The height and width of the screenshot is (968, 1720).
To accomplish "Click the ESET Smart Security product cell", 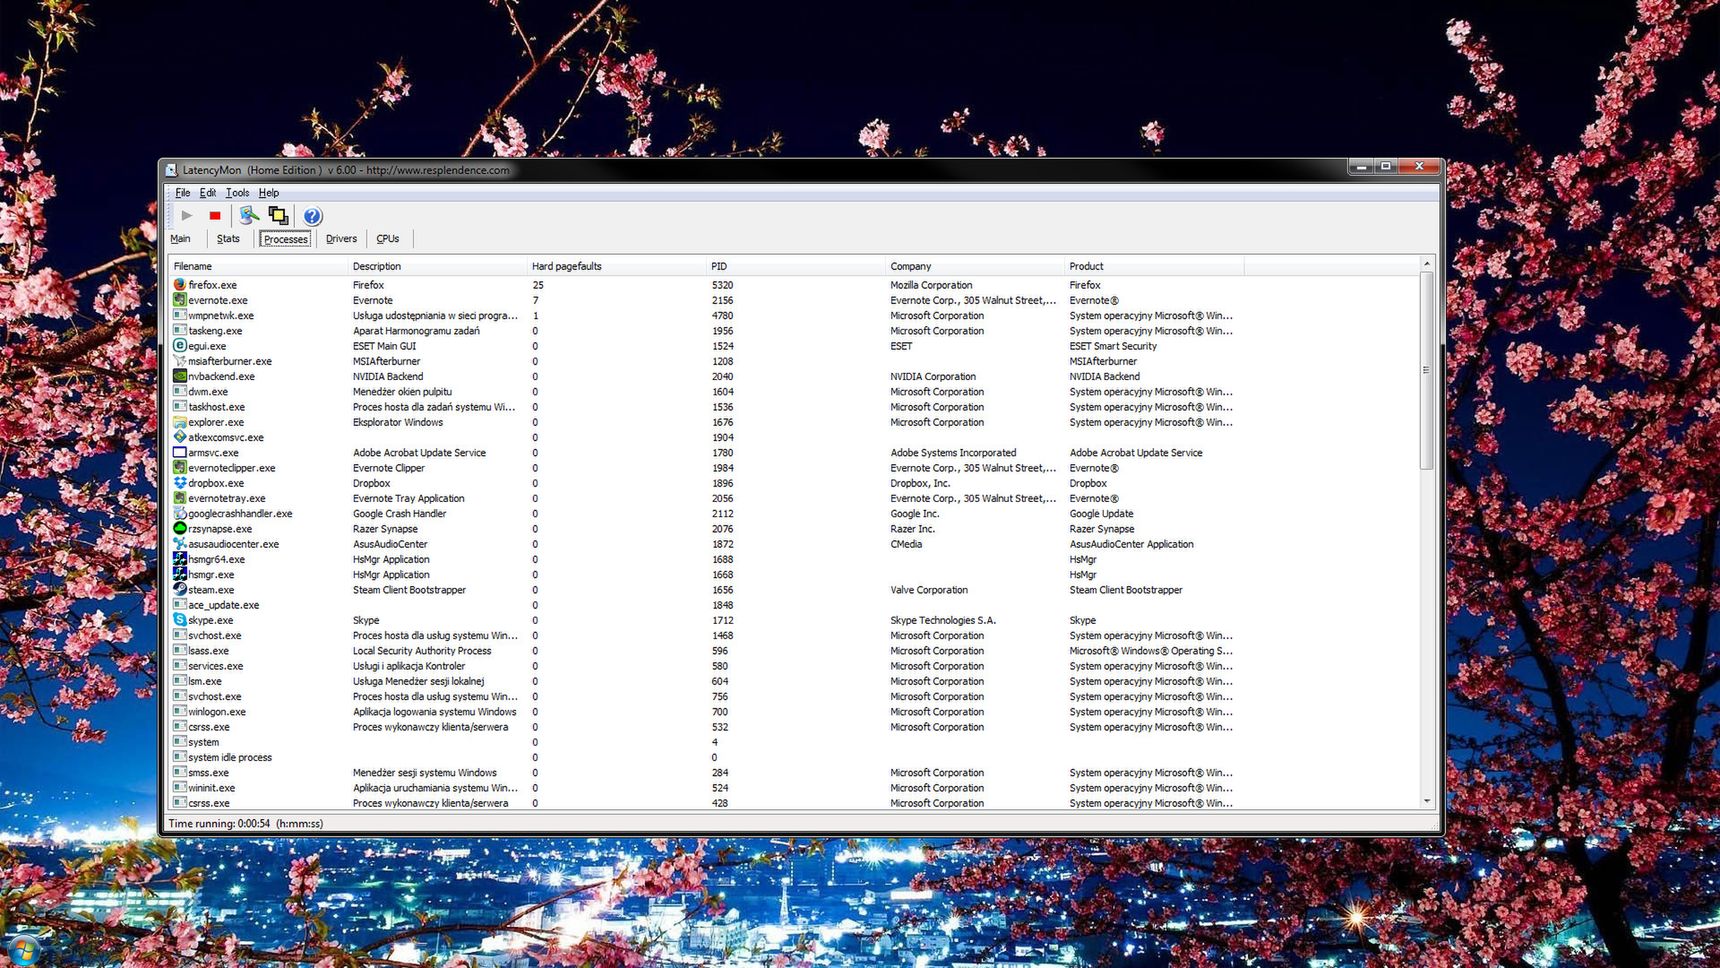I will 1113,346.
